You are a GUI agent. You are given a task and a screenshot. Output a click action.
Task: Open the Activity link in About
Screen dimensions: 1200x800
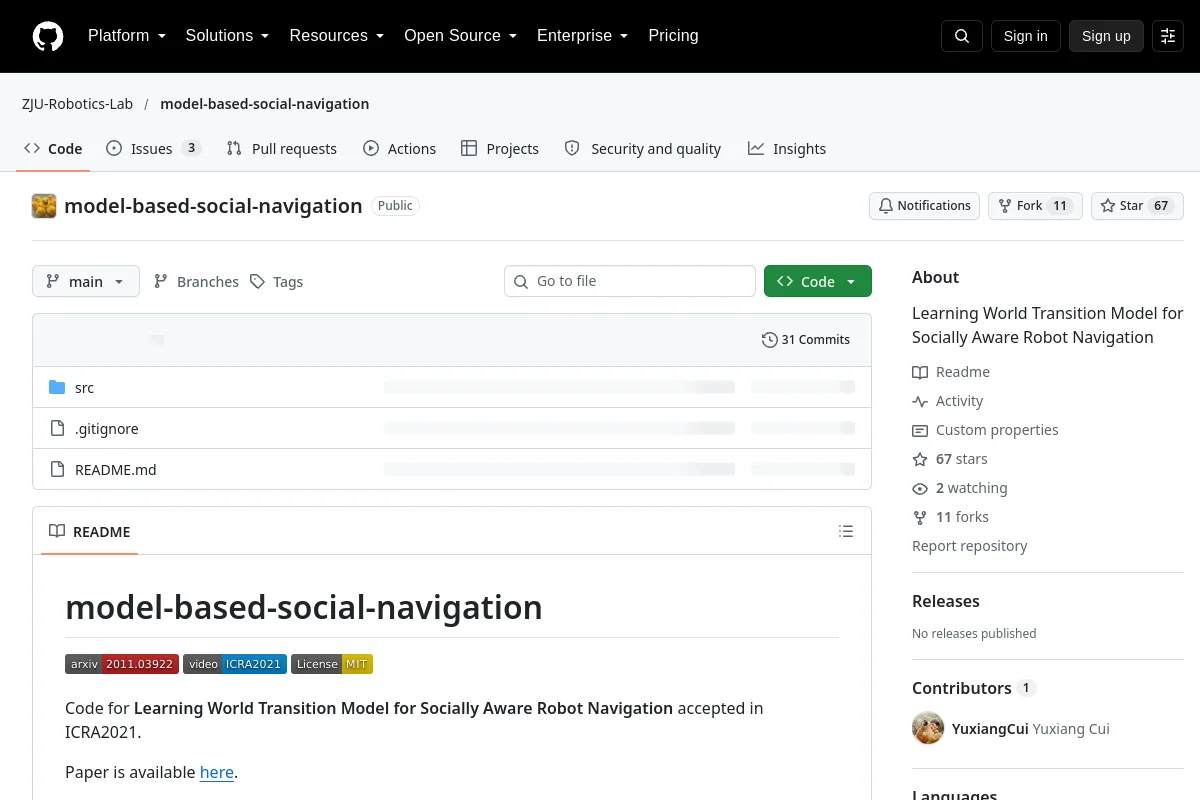tap(948, 401)
